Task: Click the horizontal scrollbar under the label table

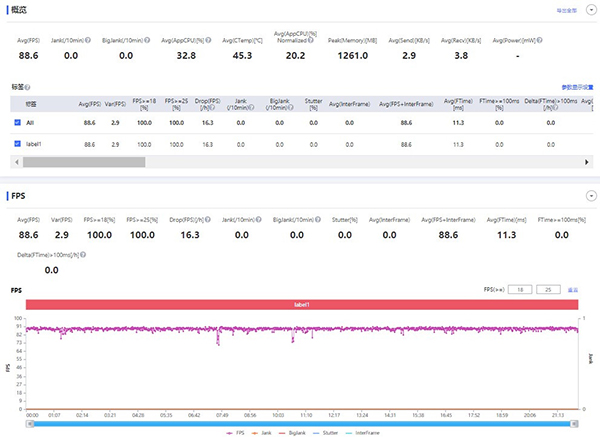Action: click(80, 161)
